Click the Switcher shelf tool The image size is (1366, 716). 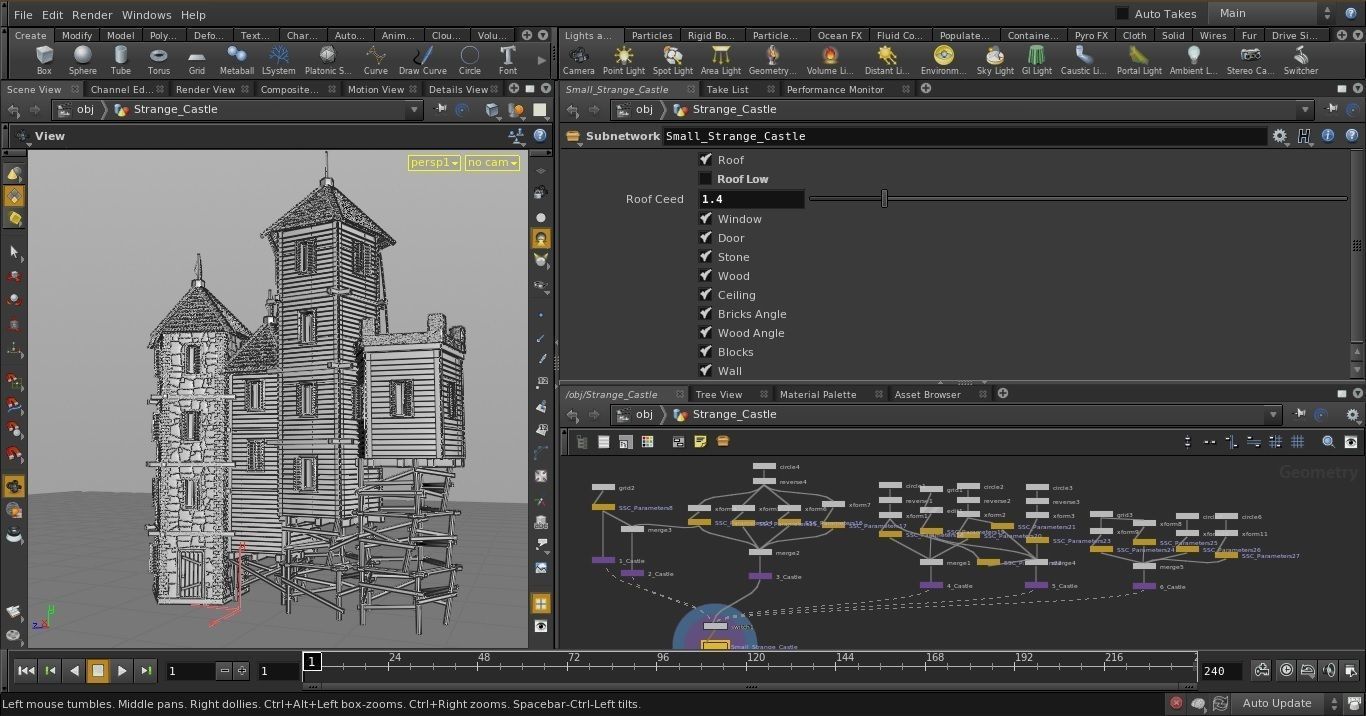1301,60
